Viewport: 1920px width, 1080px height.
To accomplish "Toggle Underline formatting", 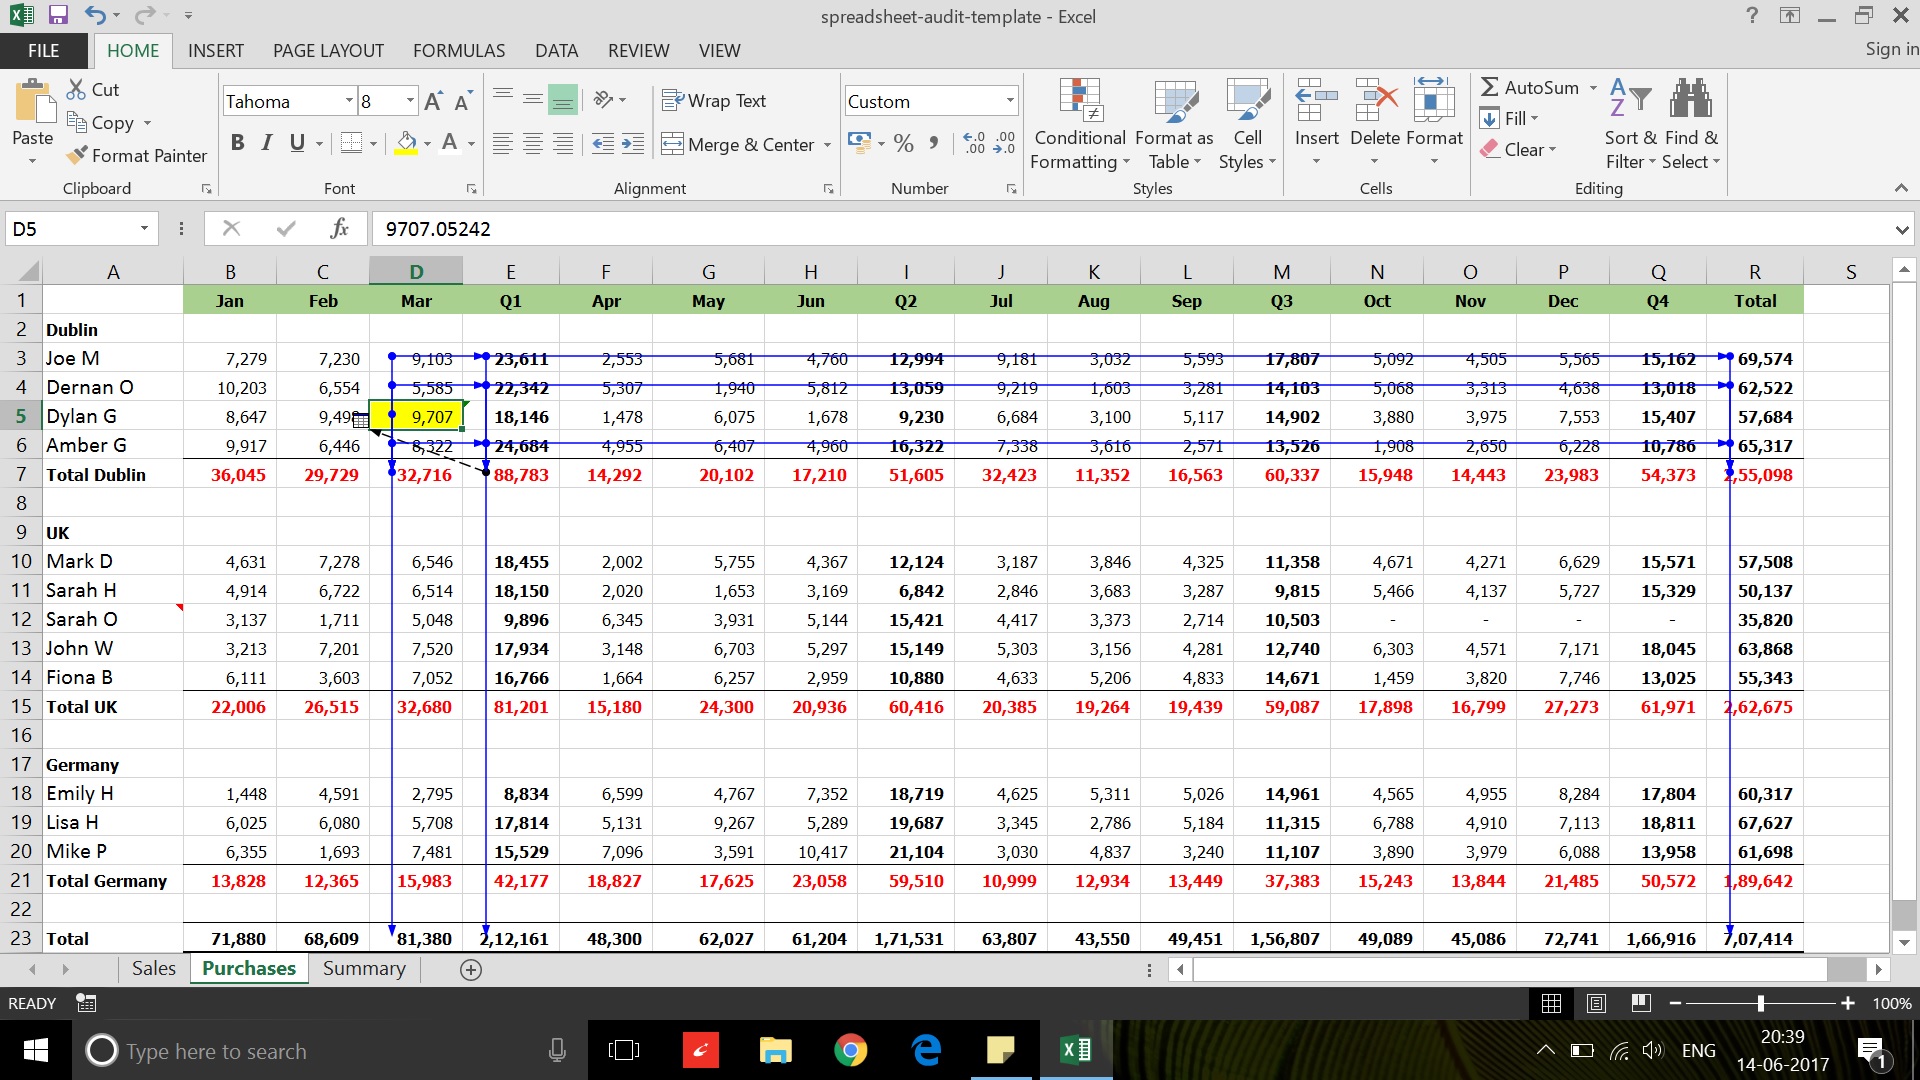I will pos(297,143).
